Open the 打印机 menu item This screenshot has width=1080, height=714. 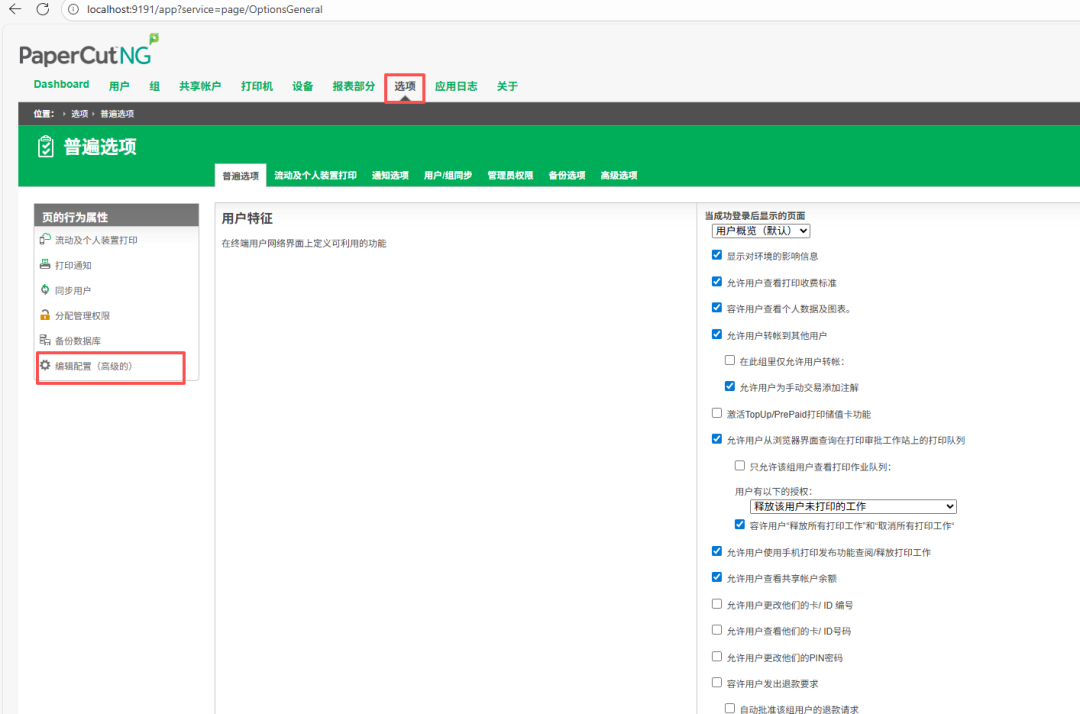[x=256, y=86]
